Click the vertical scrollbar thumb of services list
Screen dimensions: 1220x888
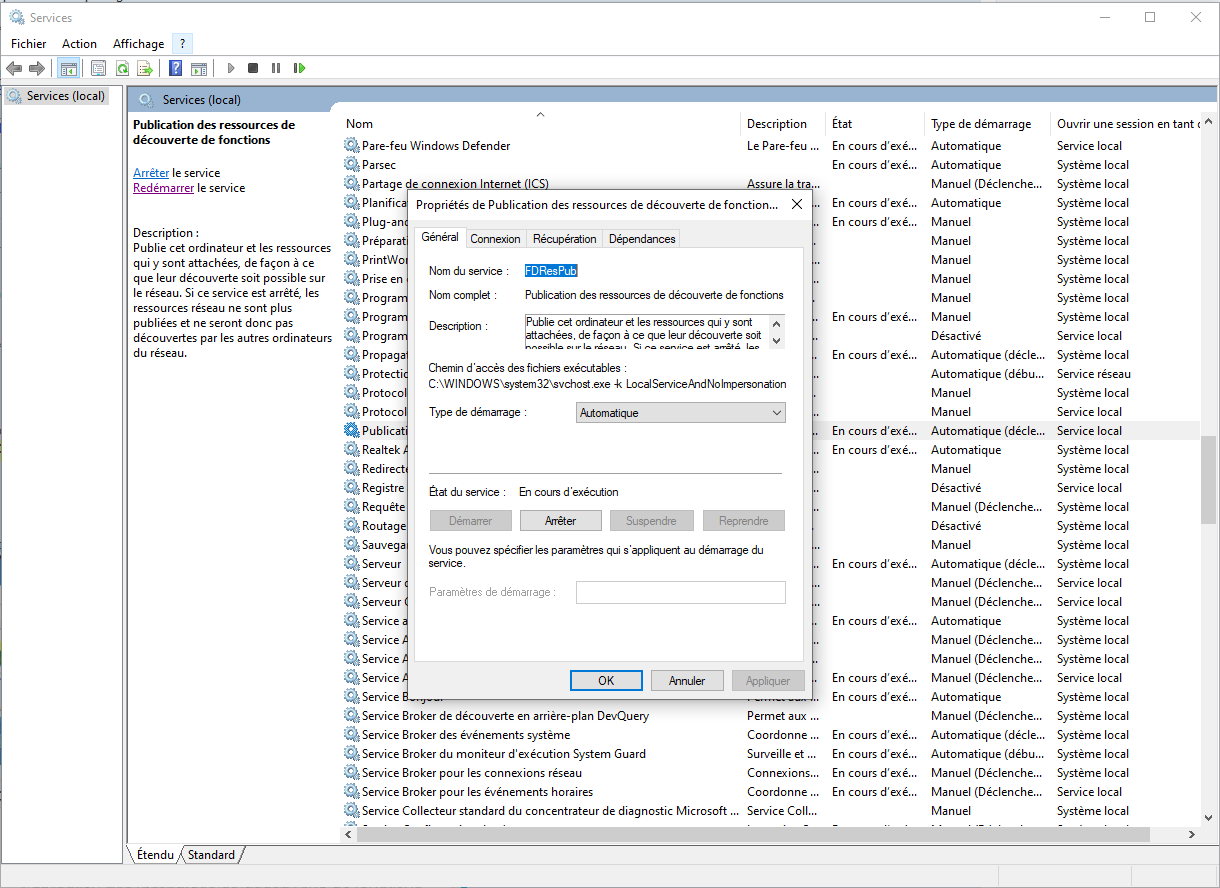click(1209, 480)
